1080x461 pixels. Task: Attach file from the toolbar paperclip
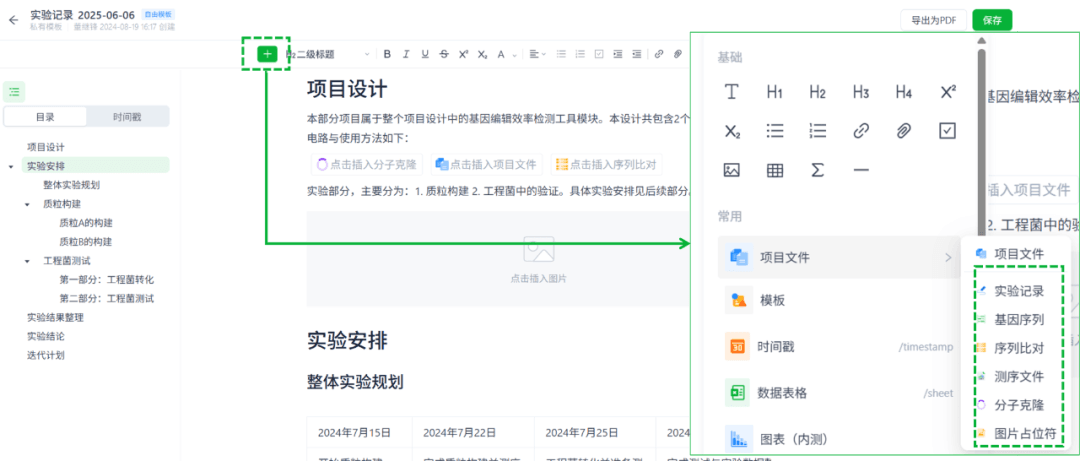[678, 54]
